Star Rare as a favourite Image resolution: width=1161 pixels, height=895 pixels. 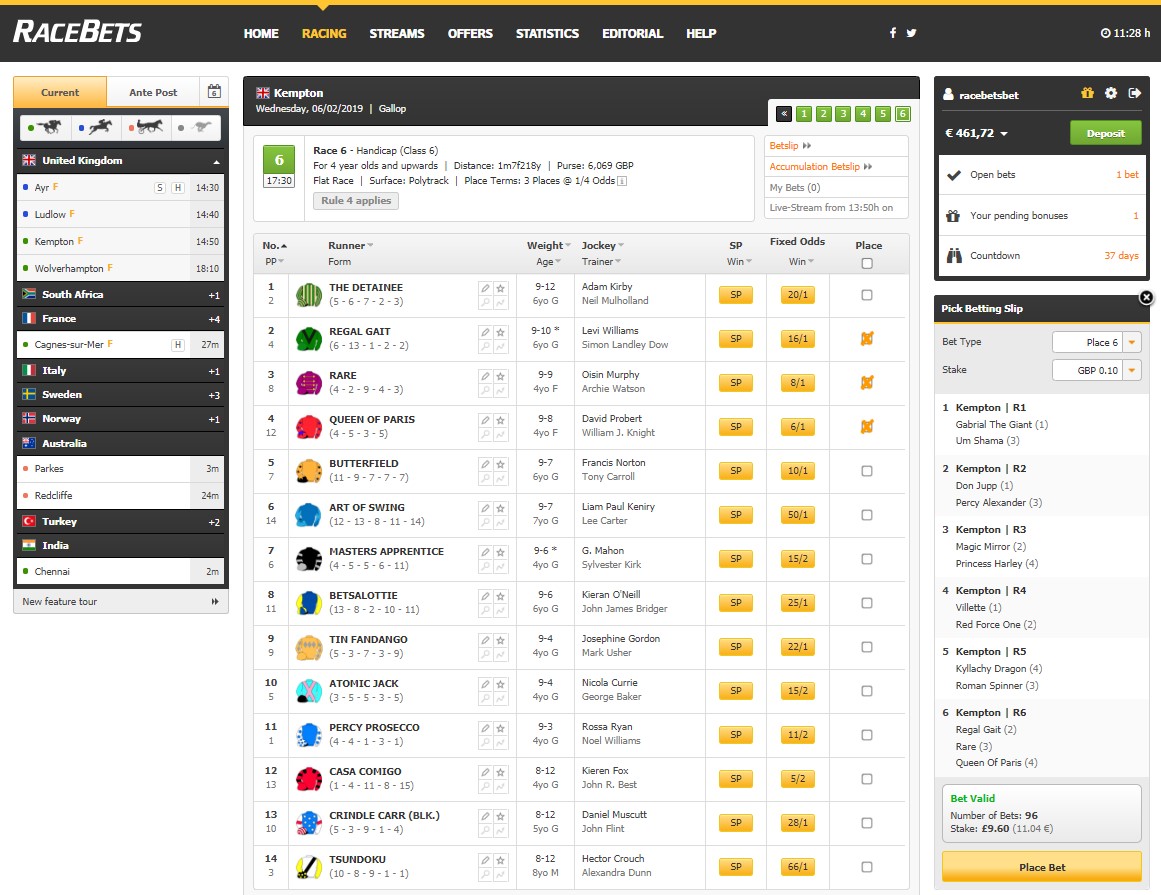[501, 376]
